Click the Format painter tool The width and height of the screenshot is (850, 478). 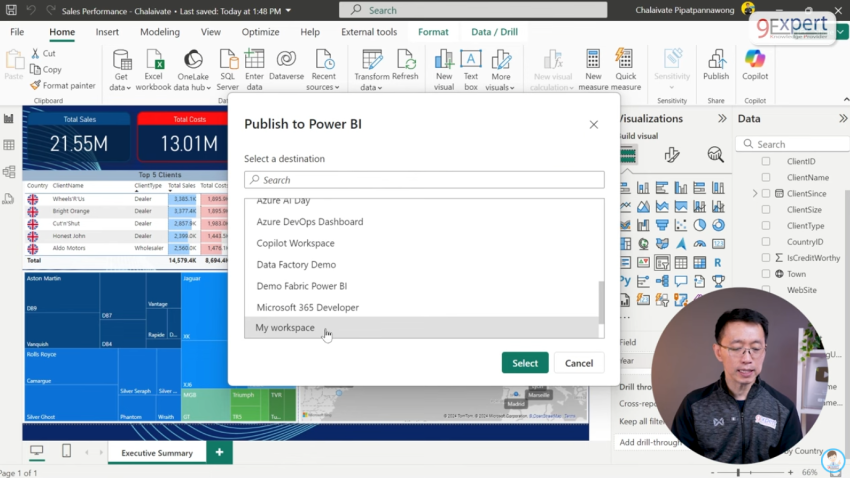coord(63,86)
